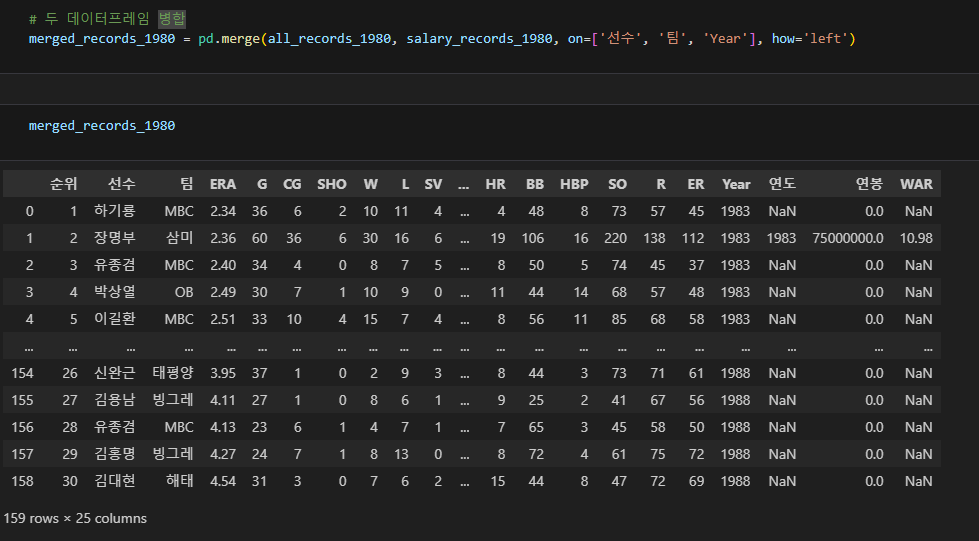979x541 pixels.
Task: Click player name '하기룡' in row 0
Action: pyautogui.click(x=114, y=211)
